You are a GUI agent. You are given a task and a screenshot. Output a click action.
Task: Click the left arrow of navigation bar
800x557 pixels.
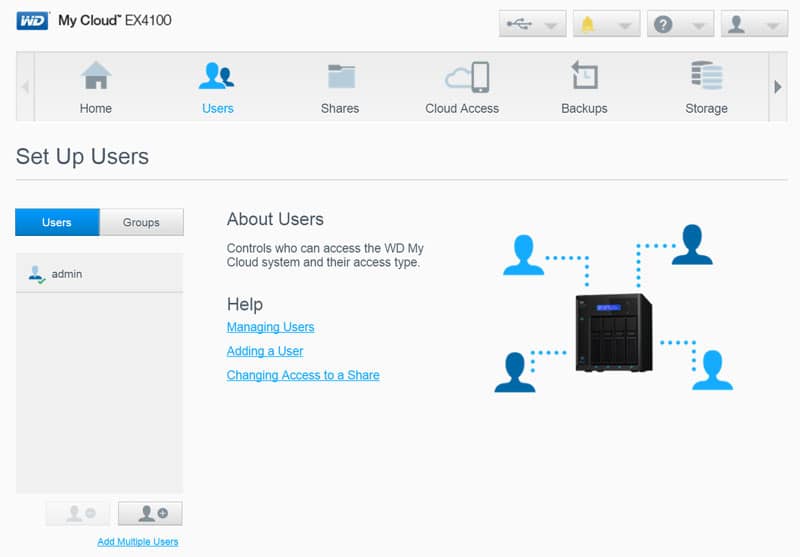click(25, 87)
